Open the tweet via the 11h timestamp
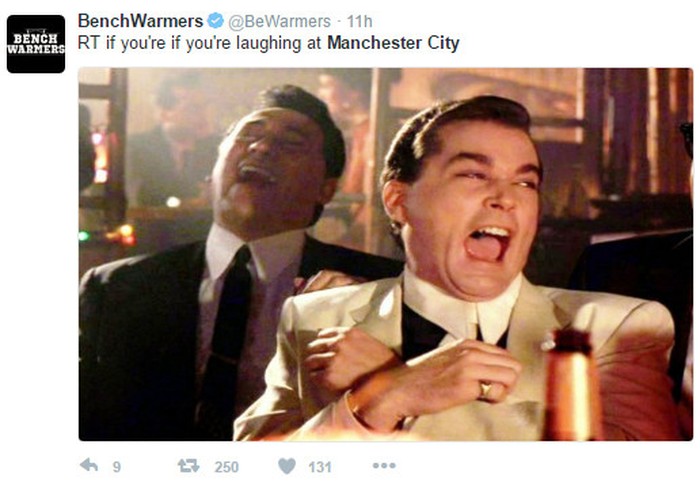The image size is (700, 490). point(359,21)
